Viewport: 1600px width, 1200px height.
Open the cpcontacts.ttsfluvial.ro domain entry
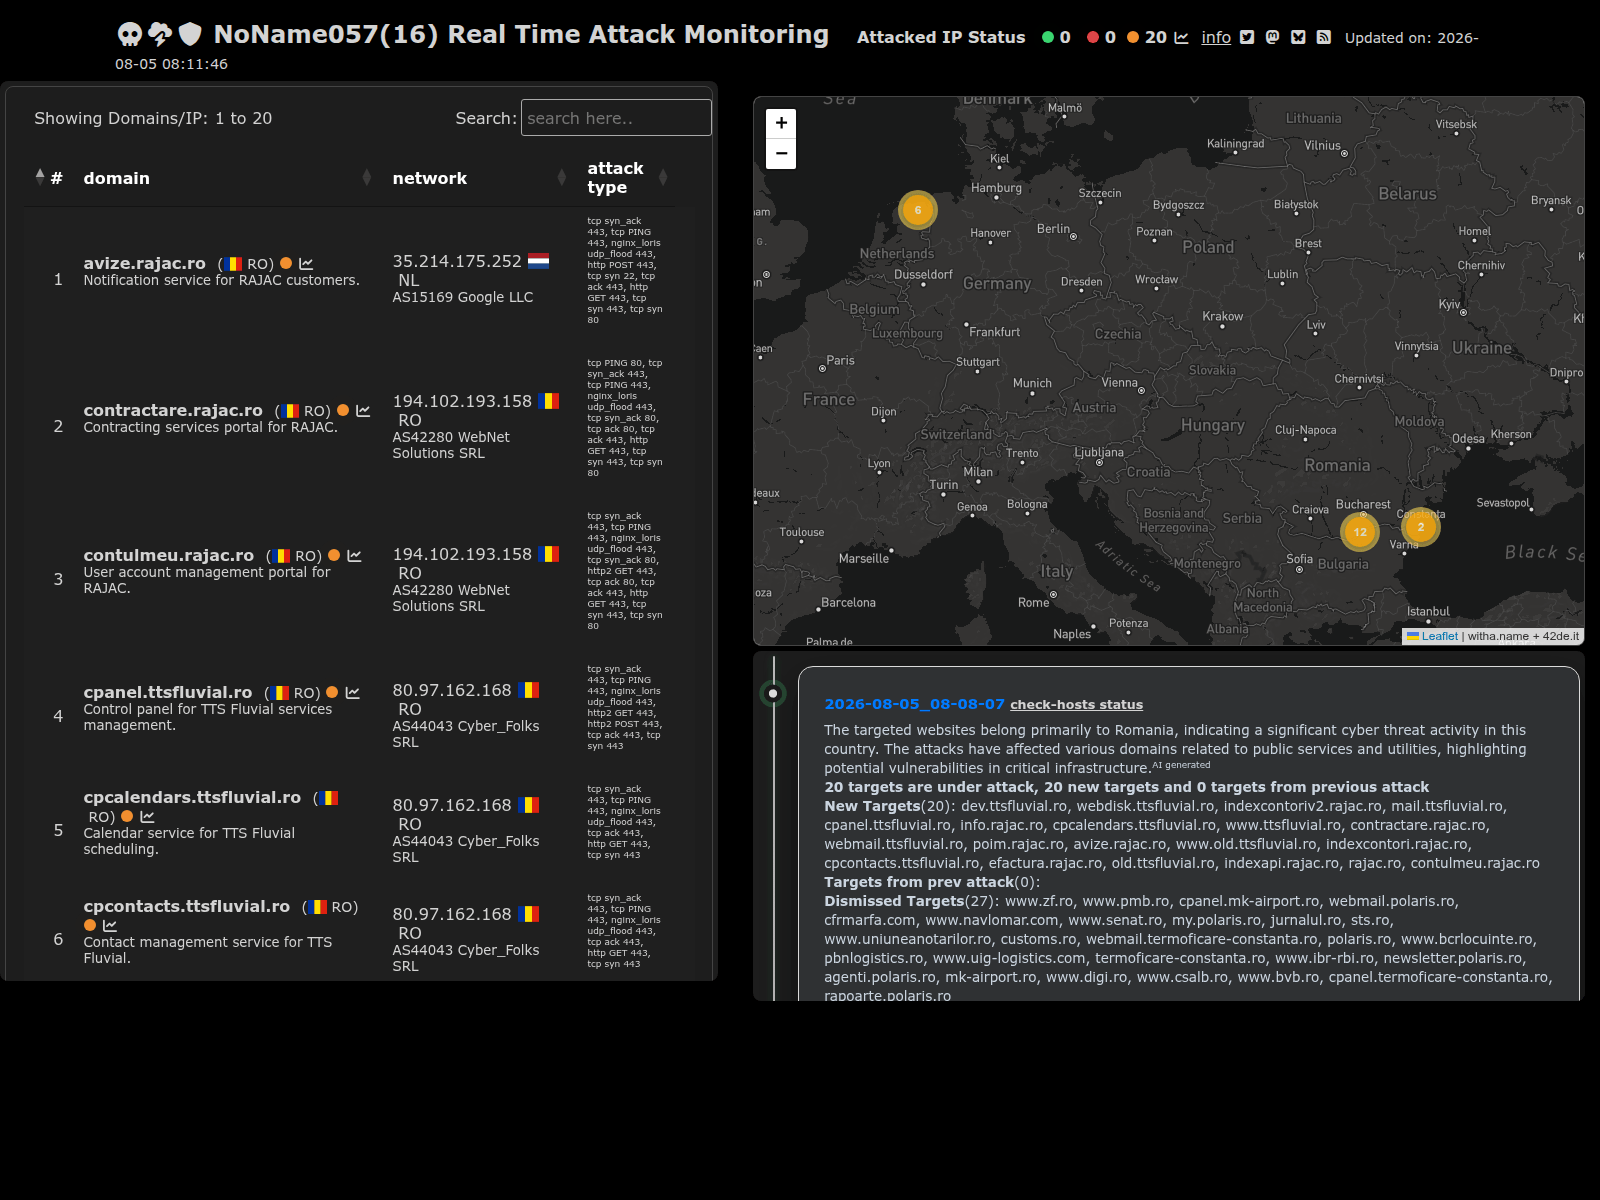tap(186, 906)
